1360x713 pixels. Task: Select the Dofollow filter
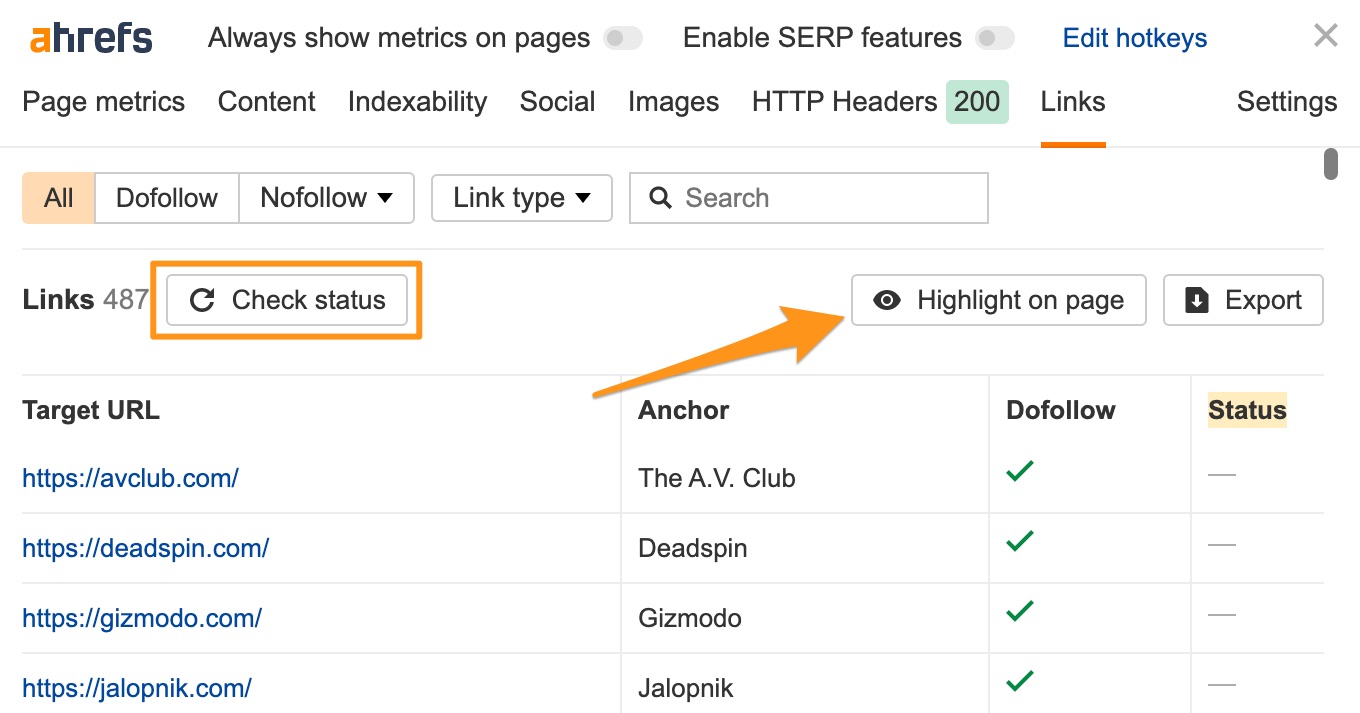coord(166,198)
